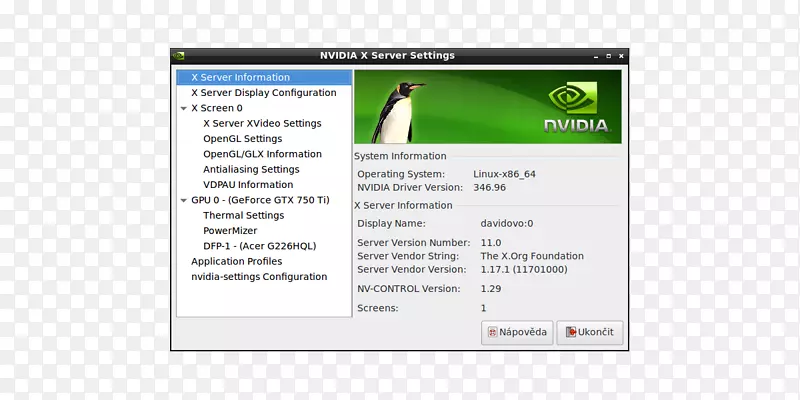Select DFP-1 (Acer G226HQL) display
This screenshot has width=800, height=400.
(x=259, y=246)
